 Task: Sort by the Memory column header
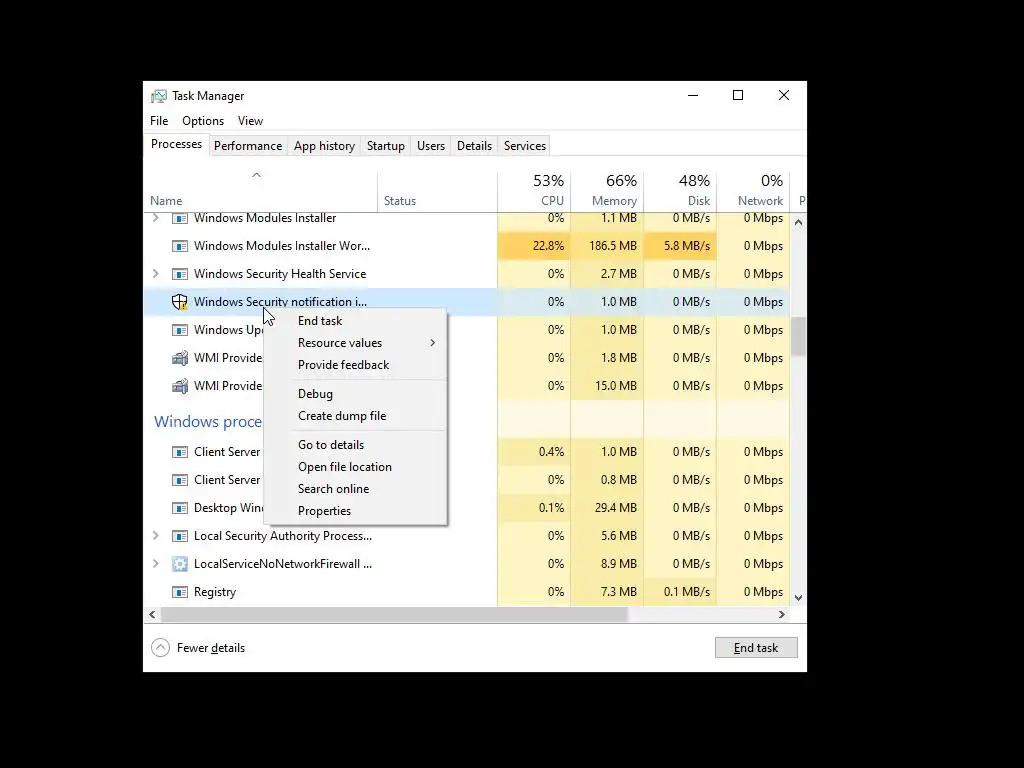(x=607, y=191)
